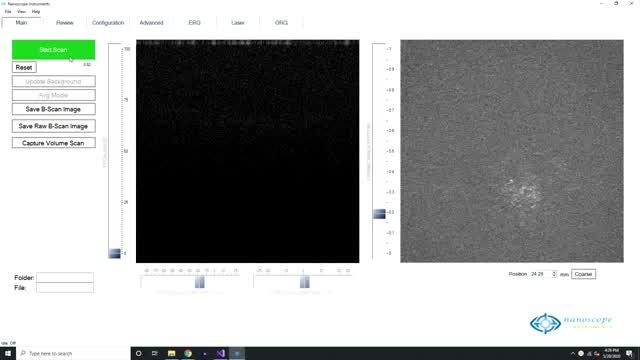
Task: Open the File menu
Action: click(x=8, y=11)
